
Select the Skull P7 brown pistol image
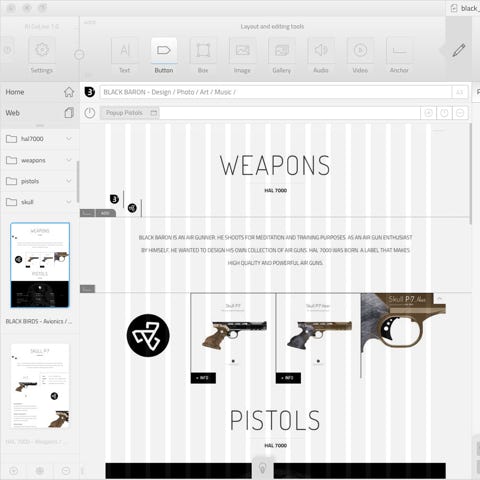tap(234, 335)
